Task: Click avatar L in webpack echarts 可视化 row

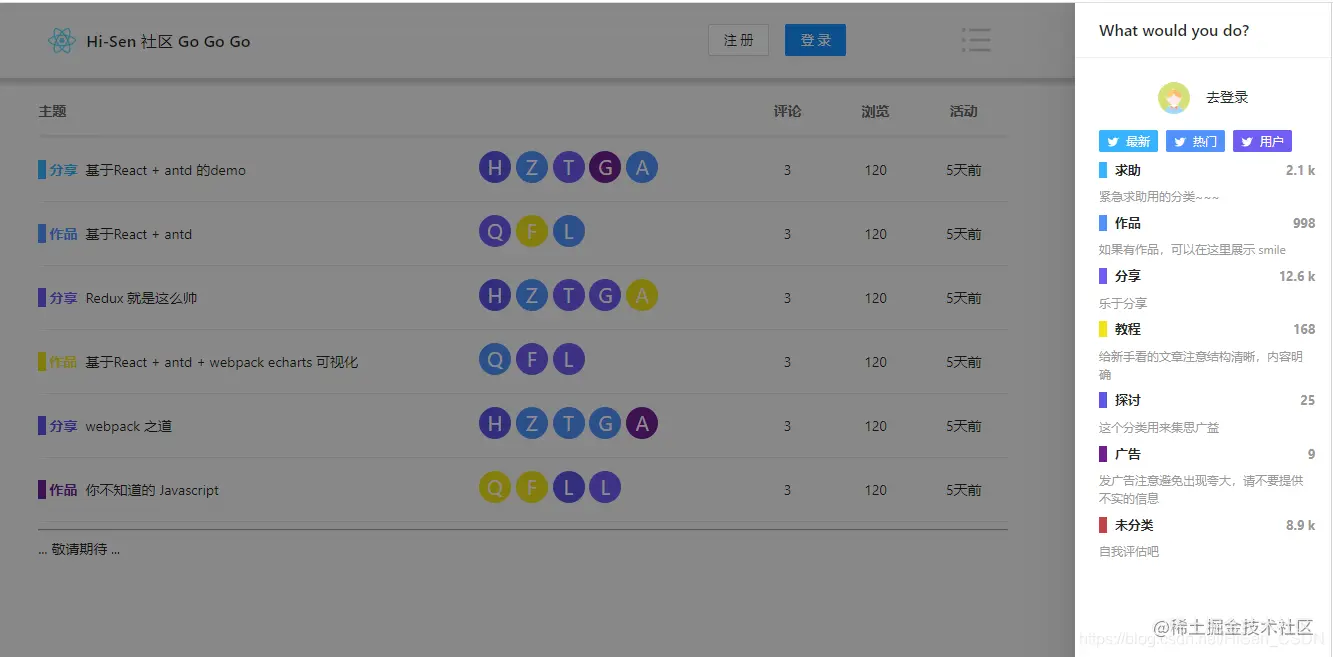Action: [569, 360]
